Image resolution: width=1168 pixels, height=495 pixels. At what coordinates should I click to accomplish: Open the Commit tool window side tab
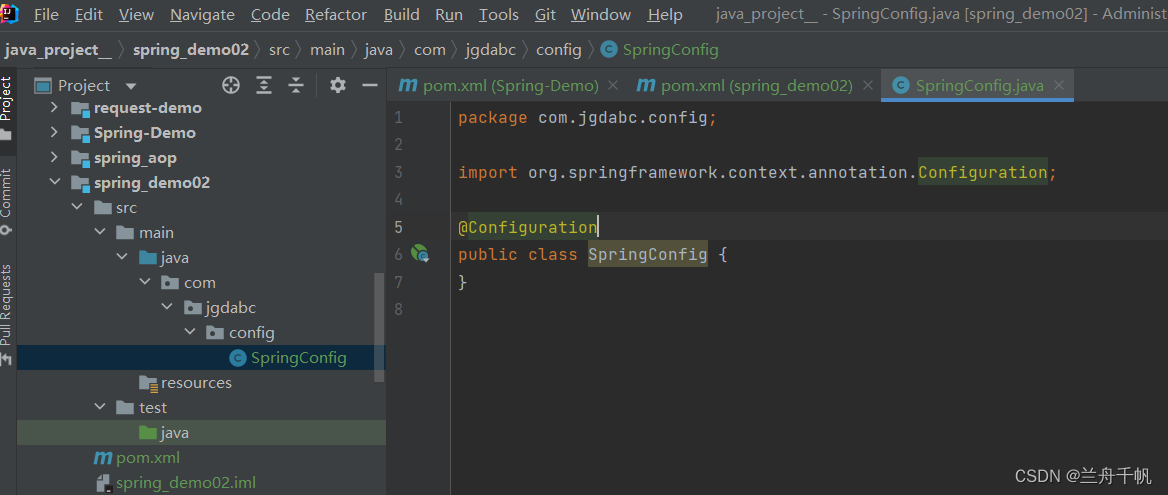pyautogui.click(x=6, y=201)
